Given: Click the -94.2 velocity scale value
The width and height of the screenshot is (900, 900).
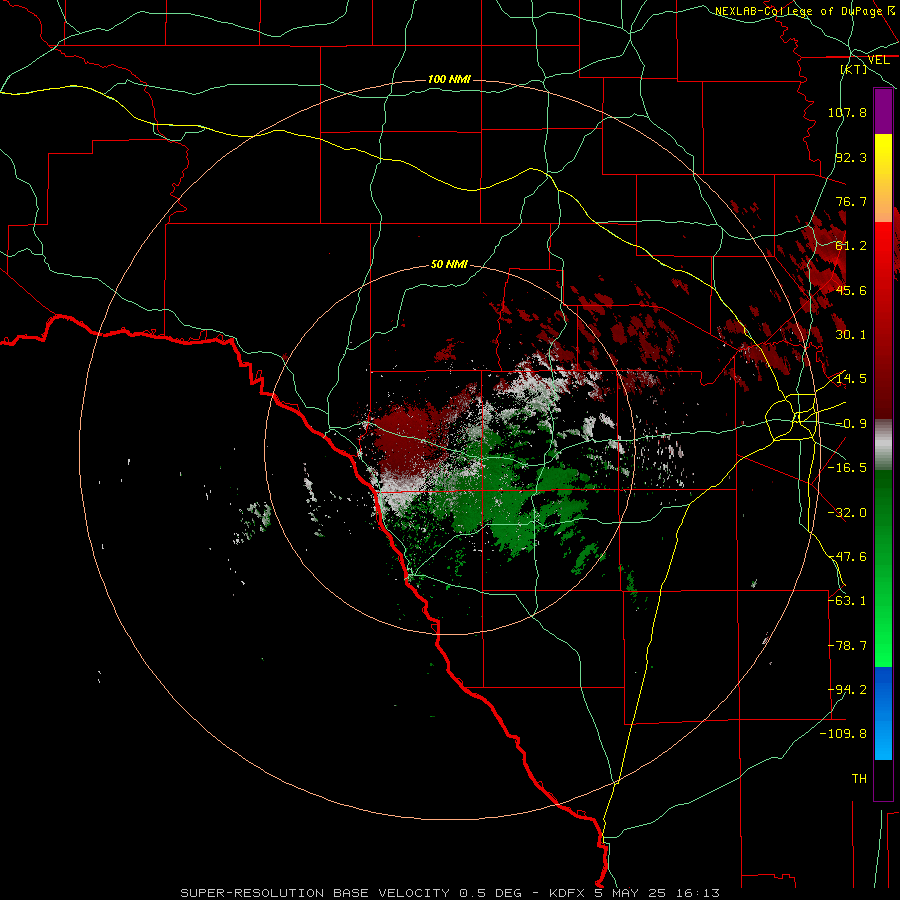Looking at the screenshot, I should (x=847, y=690).
